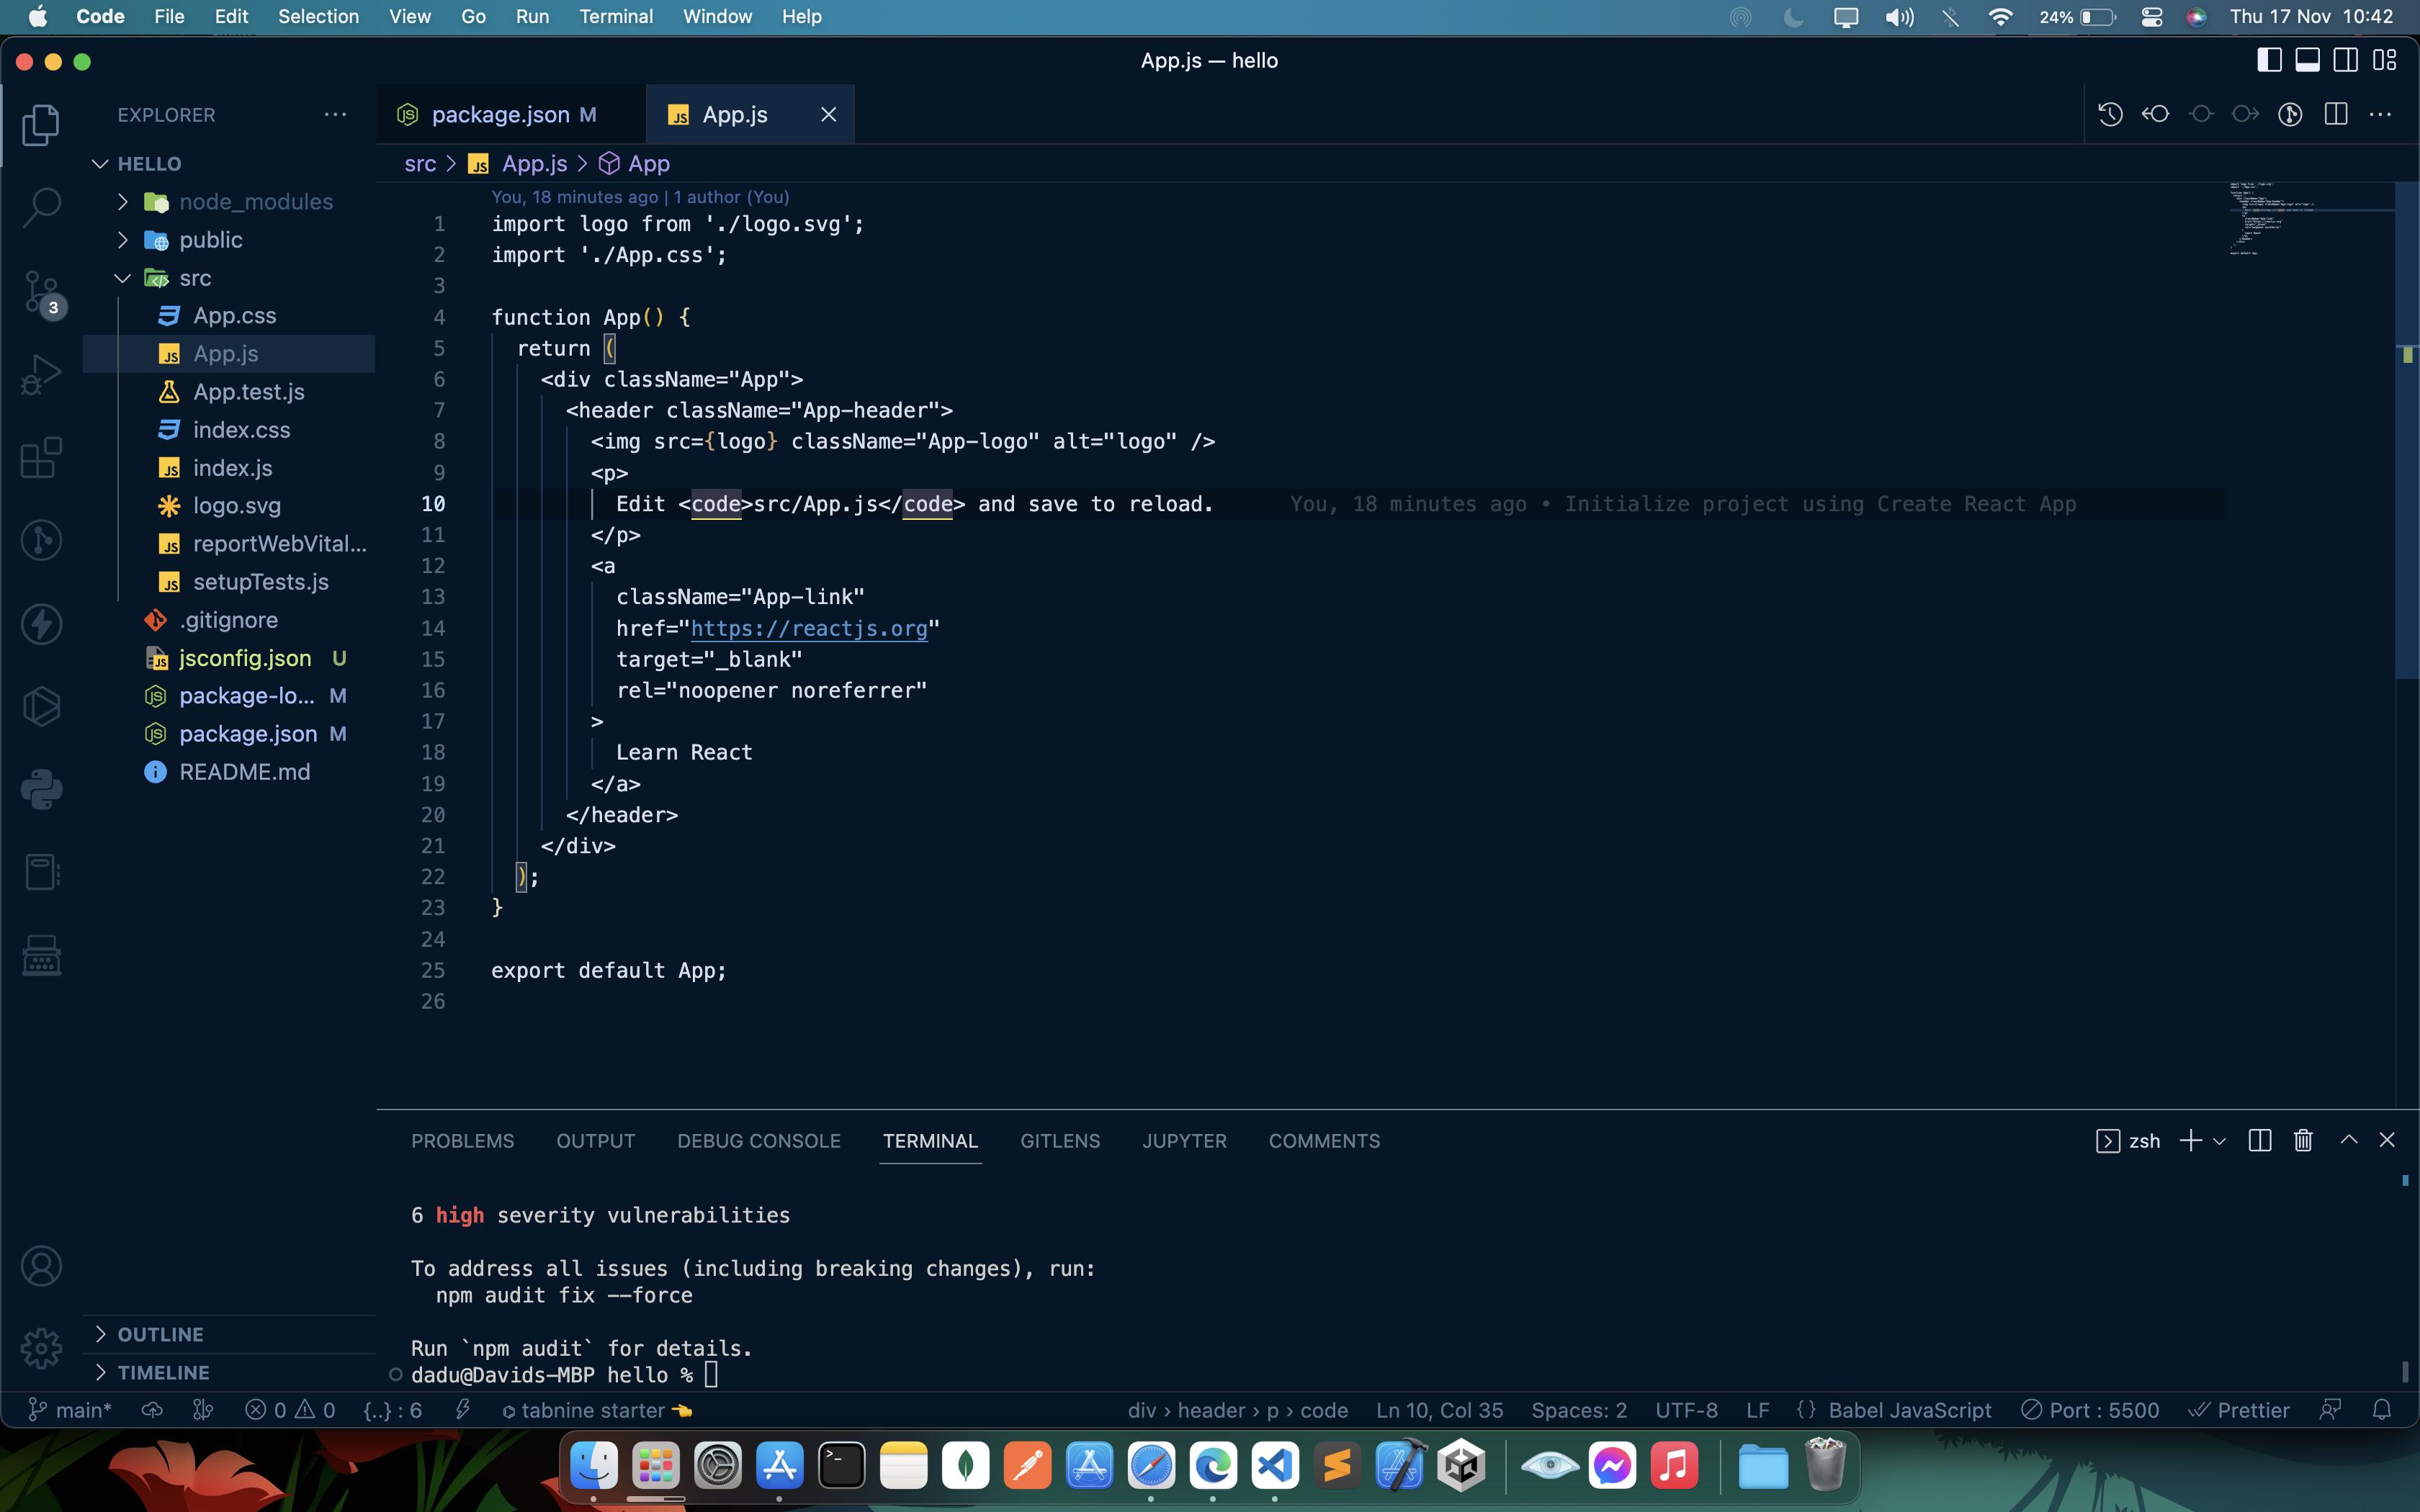The width and height of the screenshot is (2420, 1512).
Task: Open Run and Debug view
Action: [41, 375]
